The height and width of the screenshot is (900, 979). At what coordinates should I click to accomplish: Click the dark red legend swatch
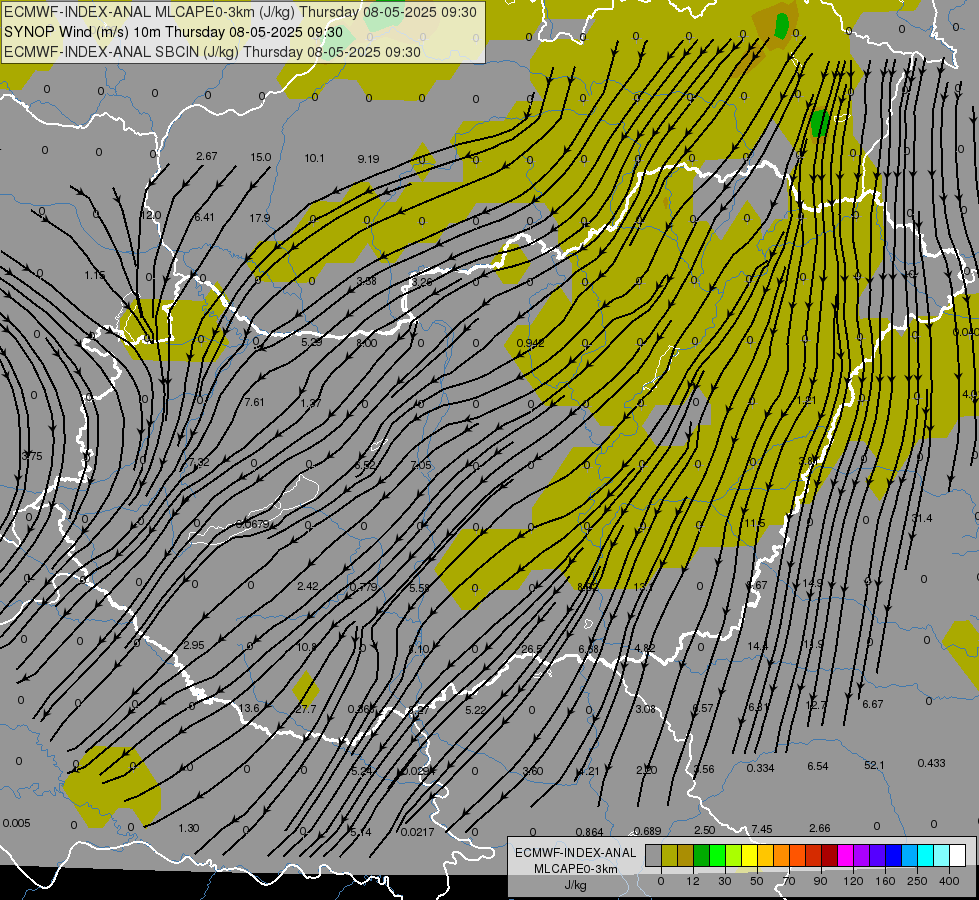[829, 856]
